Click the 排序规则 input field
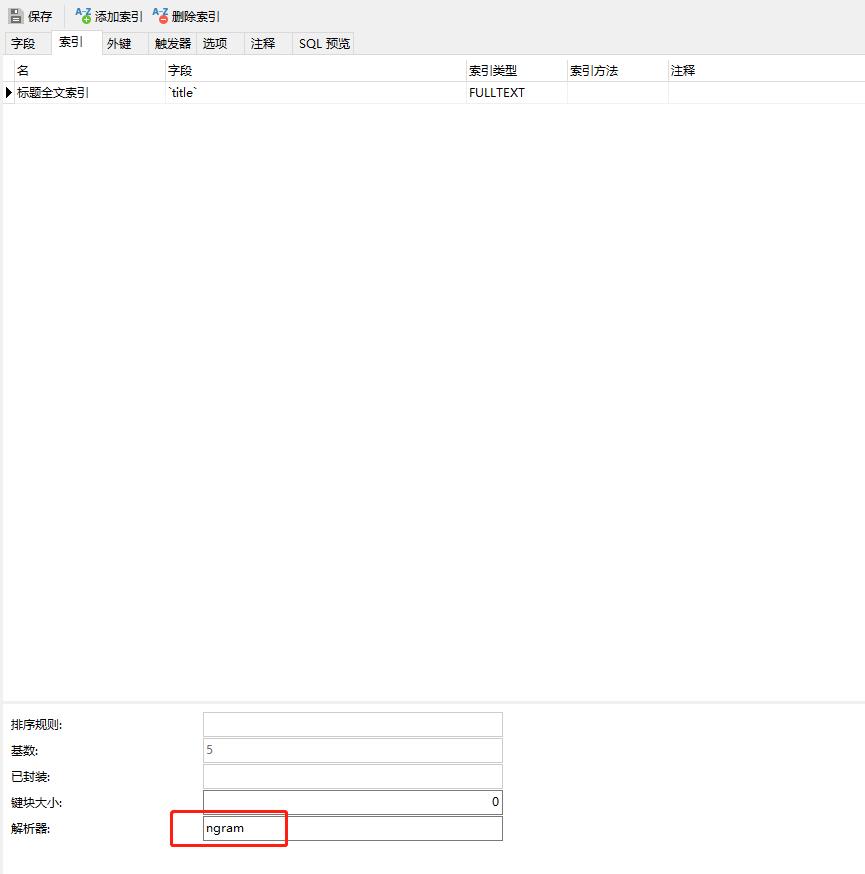Viewport: 865px width, 874px height. (353, 724)
